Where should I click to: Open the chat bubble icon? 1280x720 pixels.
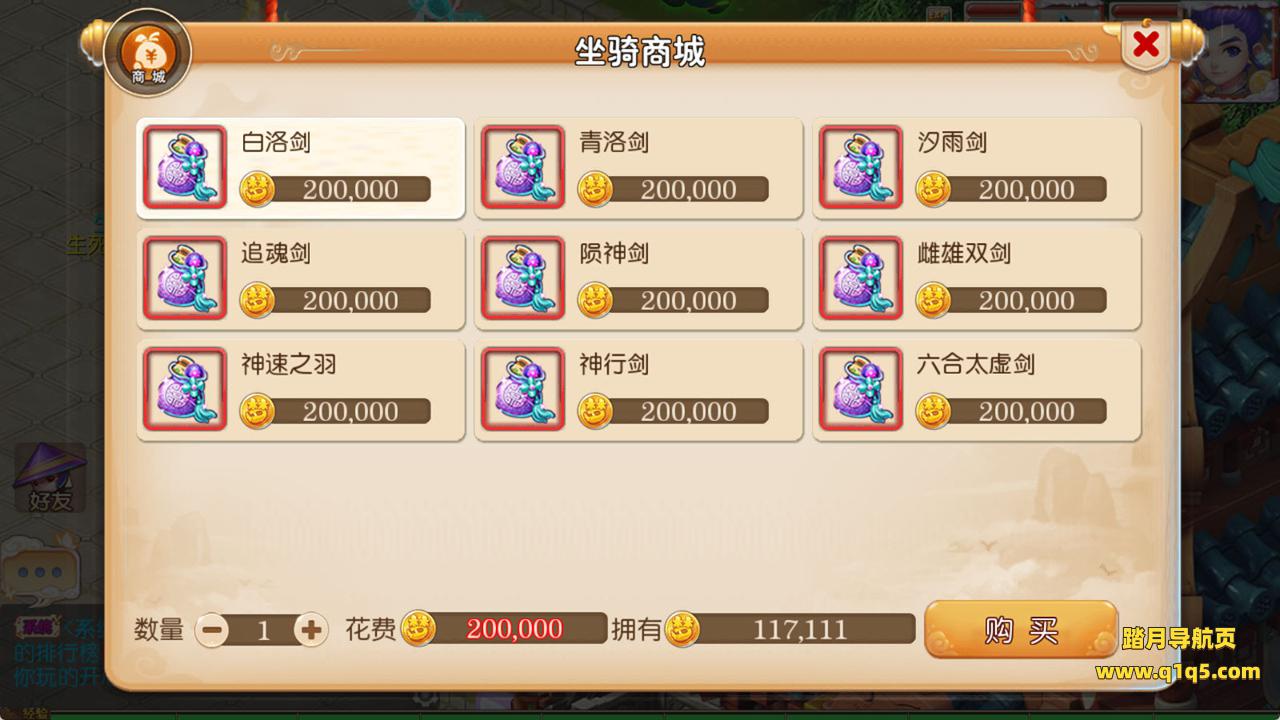click(x=40, y=571)
